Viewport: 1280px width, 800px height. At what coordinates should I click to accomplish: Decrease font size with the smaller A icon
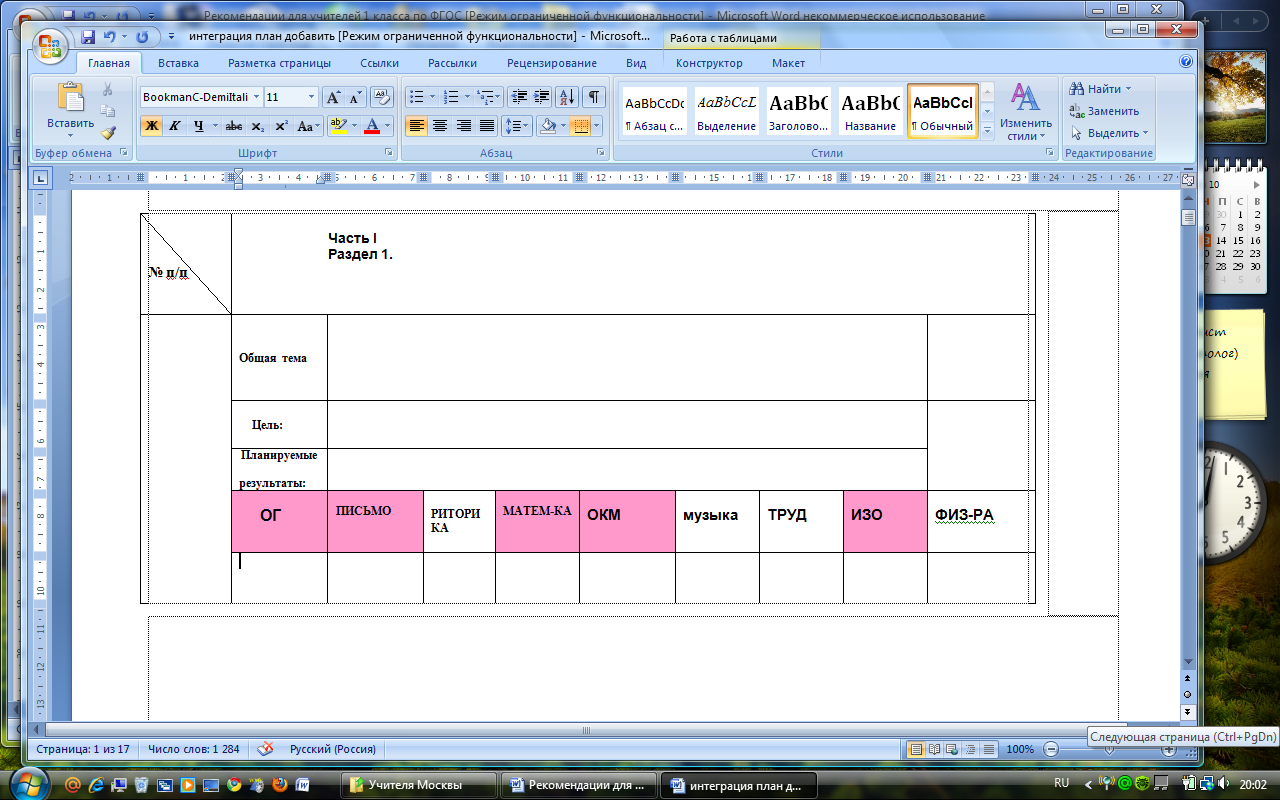click(355, 97)
